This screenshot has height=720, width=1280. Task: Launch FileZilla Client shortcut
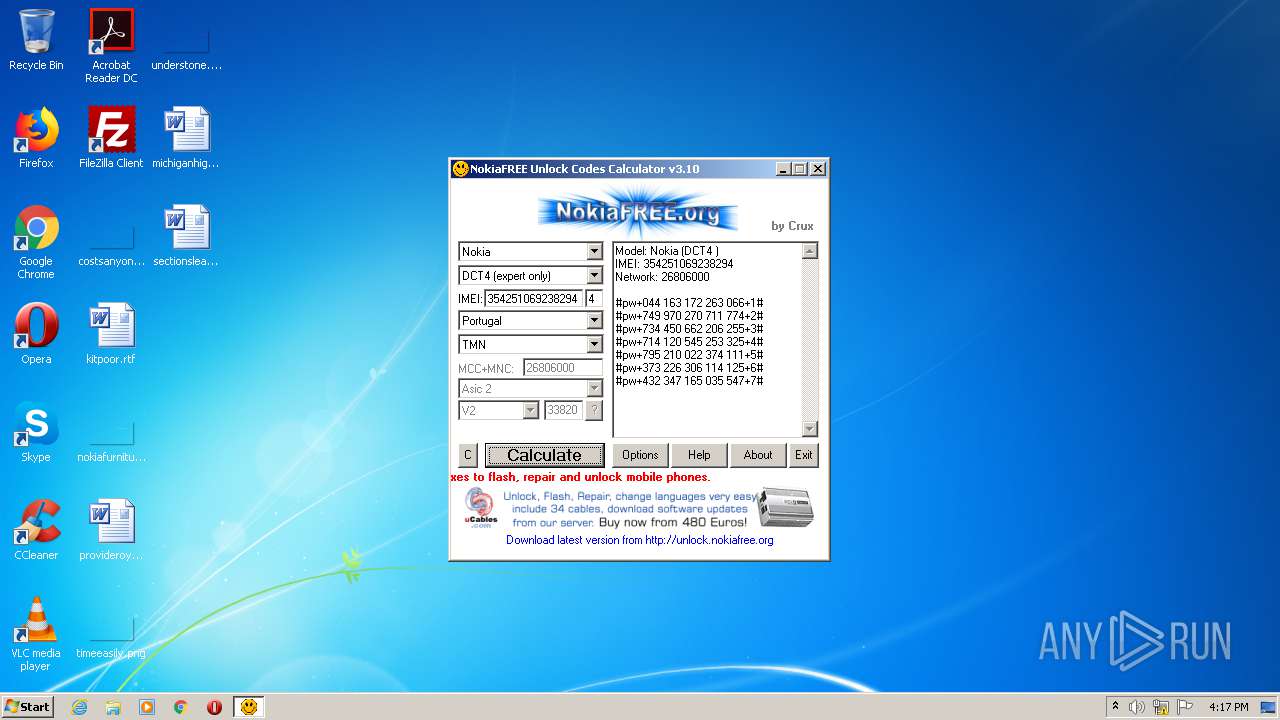pos(111,138)
